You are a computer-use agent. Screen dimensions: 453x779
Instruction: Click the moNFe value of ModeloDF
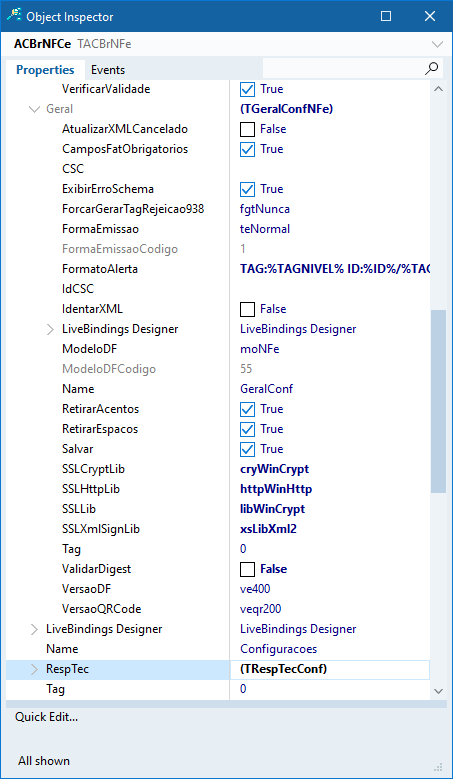click(x=259, y=349)
